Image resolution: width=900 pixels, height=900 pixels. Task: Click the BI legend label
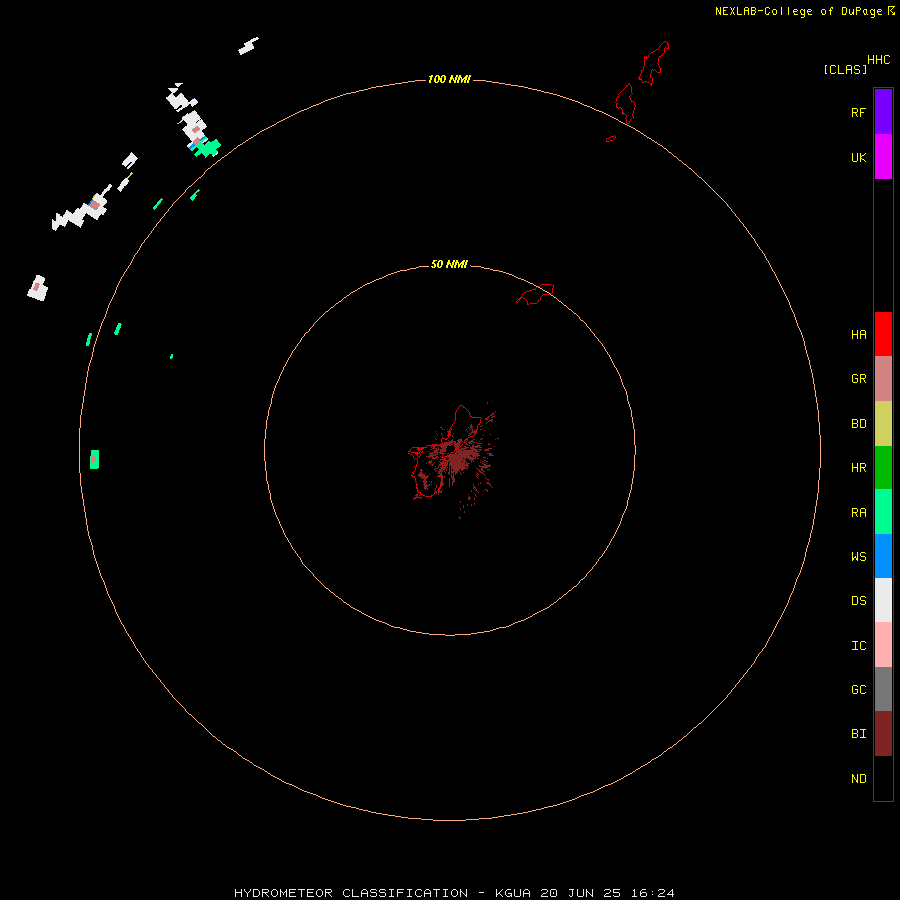[858, 734]
